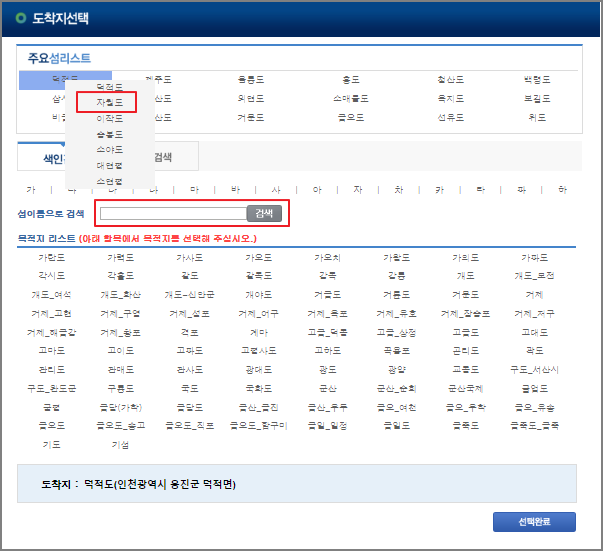Viewport: 603px width, 551px height.
Task: Filter by index letter 하
Action: click(x=563, y=190)
